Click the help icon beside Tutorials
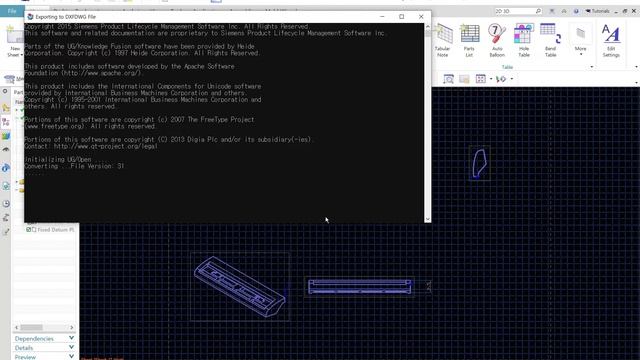Viewport: 640px width, 360px height. coord(576,11)
